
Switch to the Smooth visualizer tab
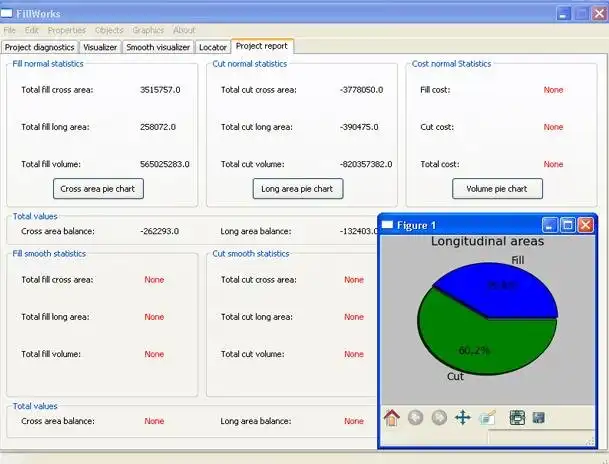click(158, 47)
